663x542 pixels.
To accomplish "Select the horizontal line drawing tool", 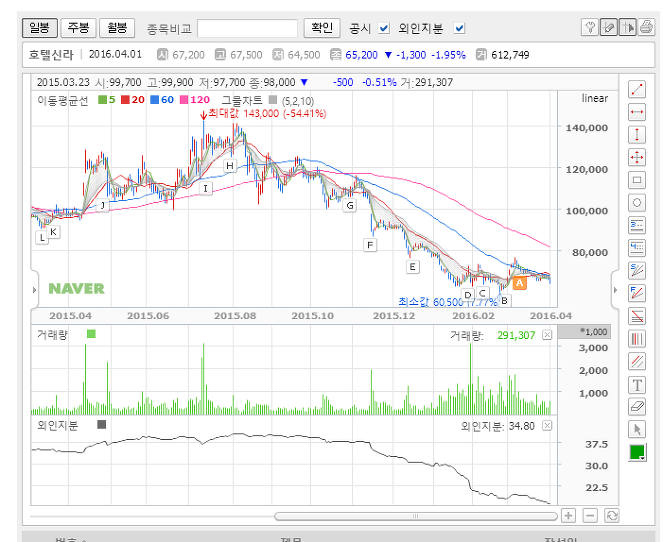I will click(x=637, y=112).
